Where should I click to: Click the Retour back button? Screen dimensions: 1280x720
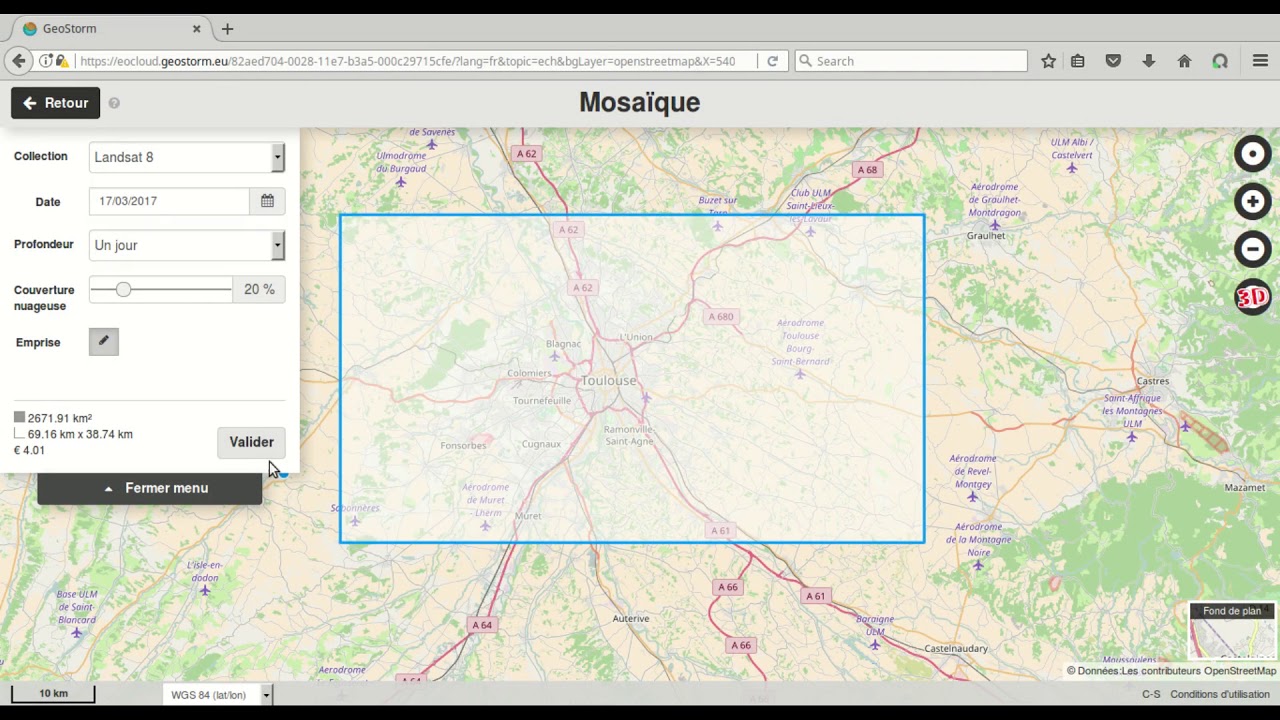pyautogui.click(x=56, y=103)
